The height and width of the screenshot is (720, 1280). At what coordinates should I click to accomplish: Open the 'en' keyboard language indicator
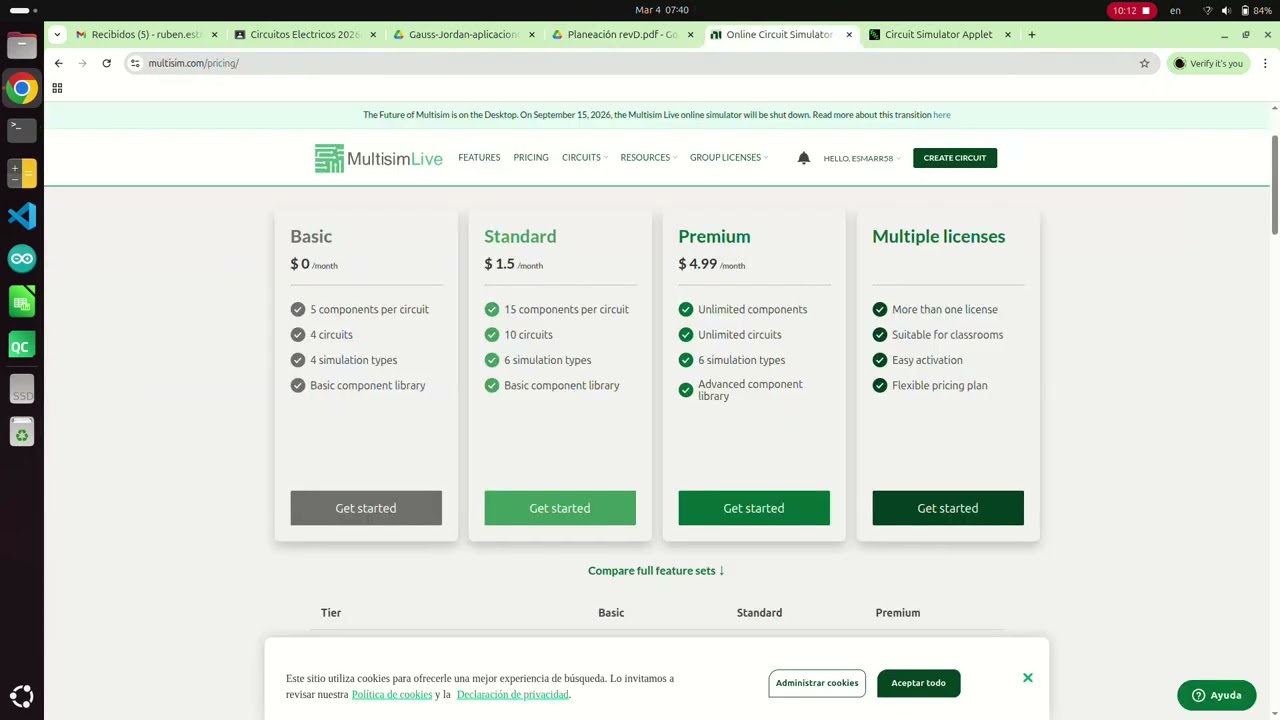click(x=1175, y=10)
